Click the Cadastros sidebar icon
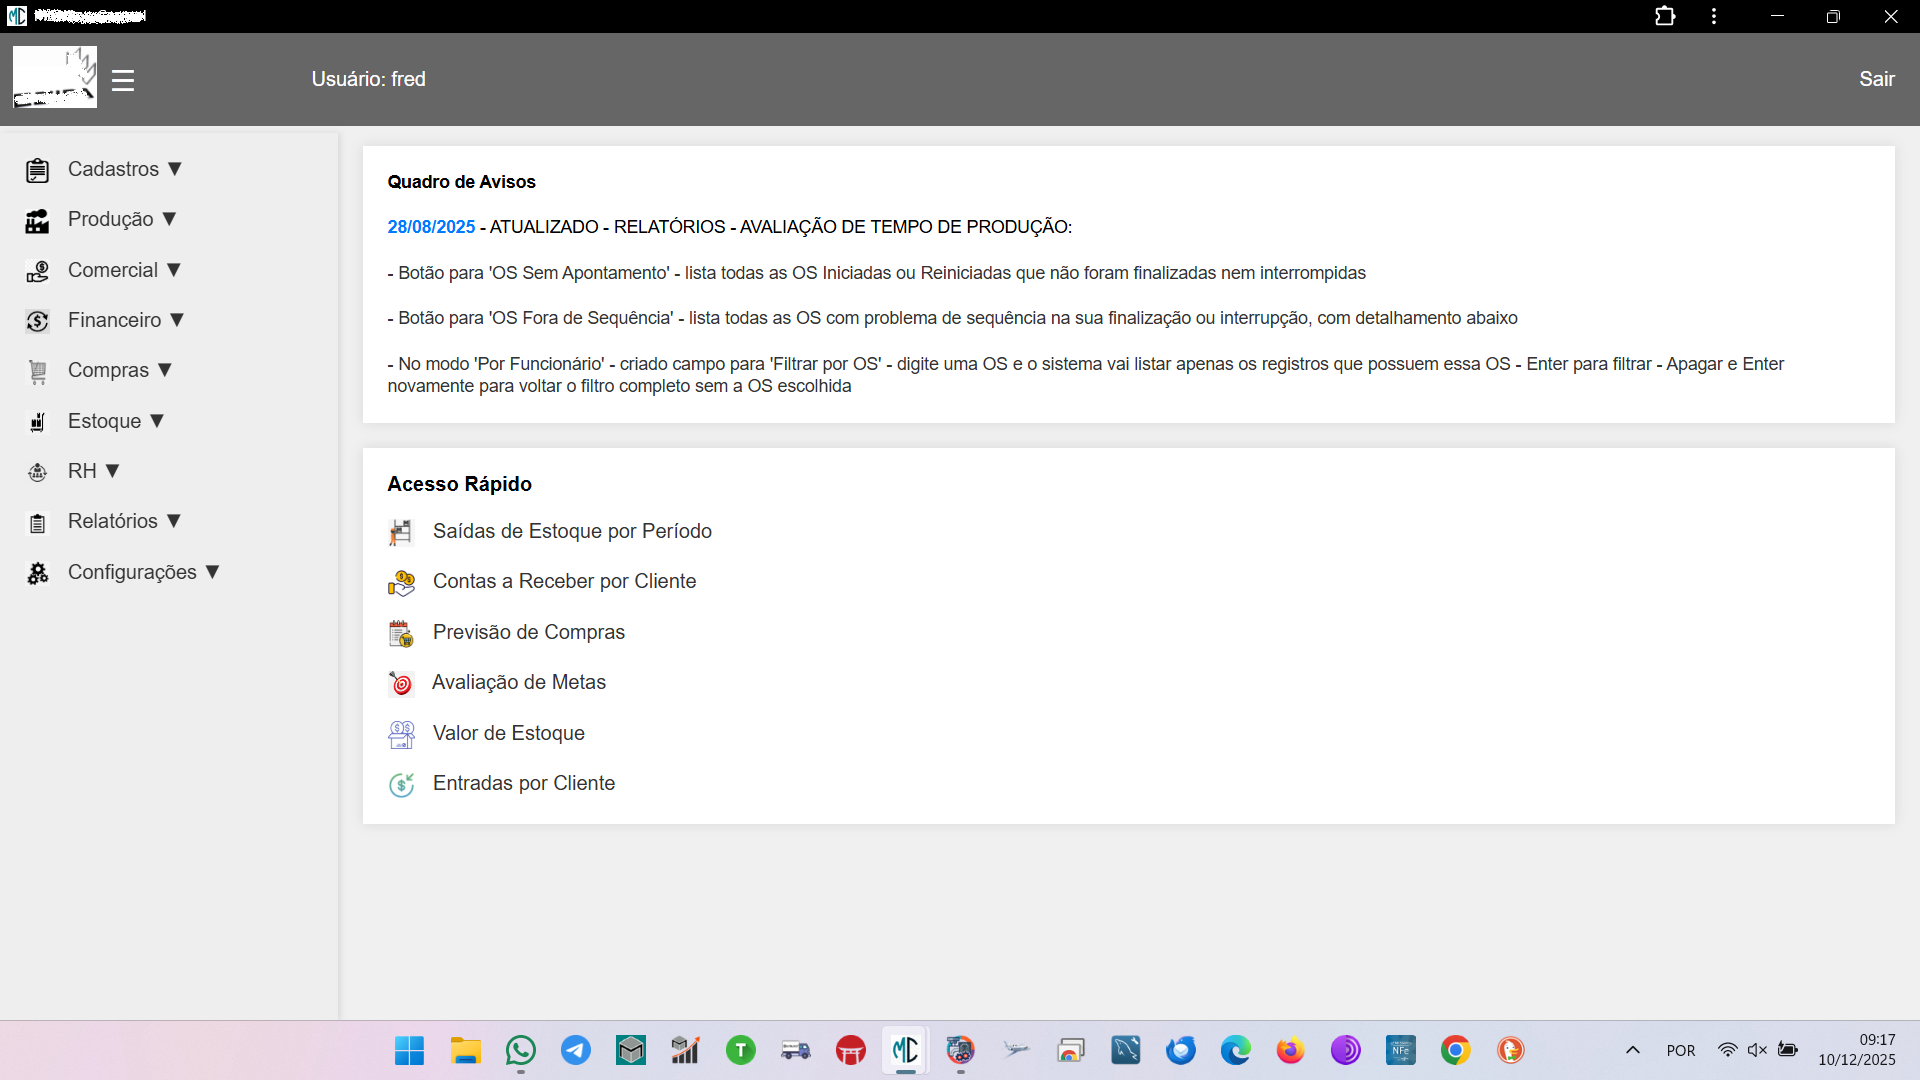1920x1080 pixels. (37, 169)
